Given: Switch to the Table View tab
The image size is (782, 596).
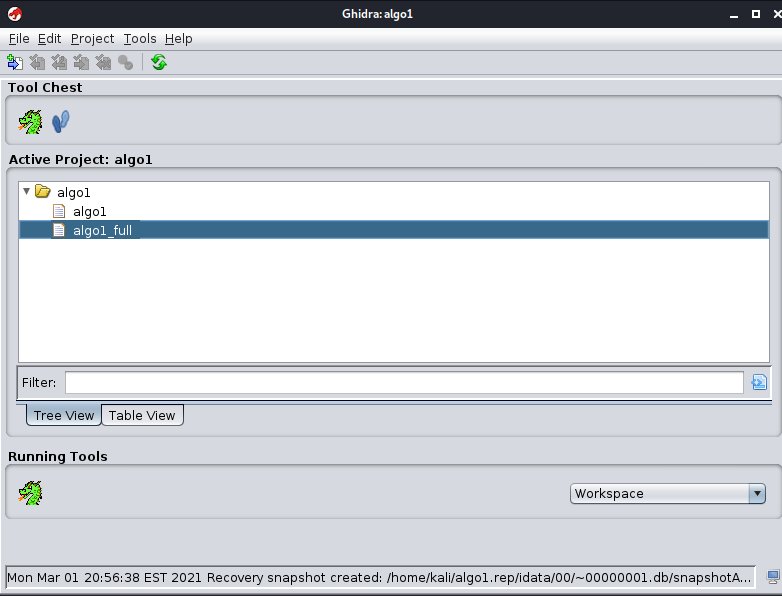Looking at the screenshot, I should pyautogui.click(x=142, y=415).
